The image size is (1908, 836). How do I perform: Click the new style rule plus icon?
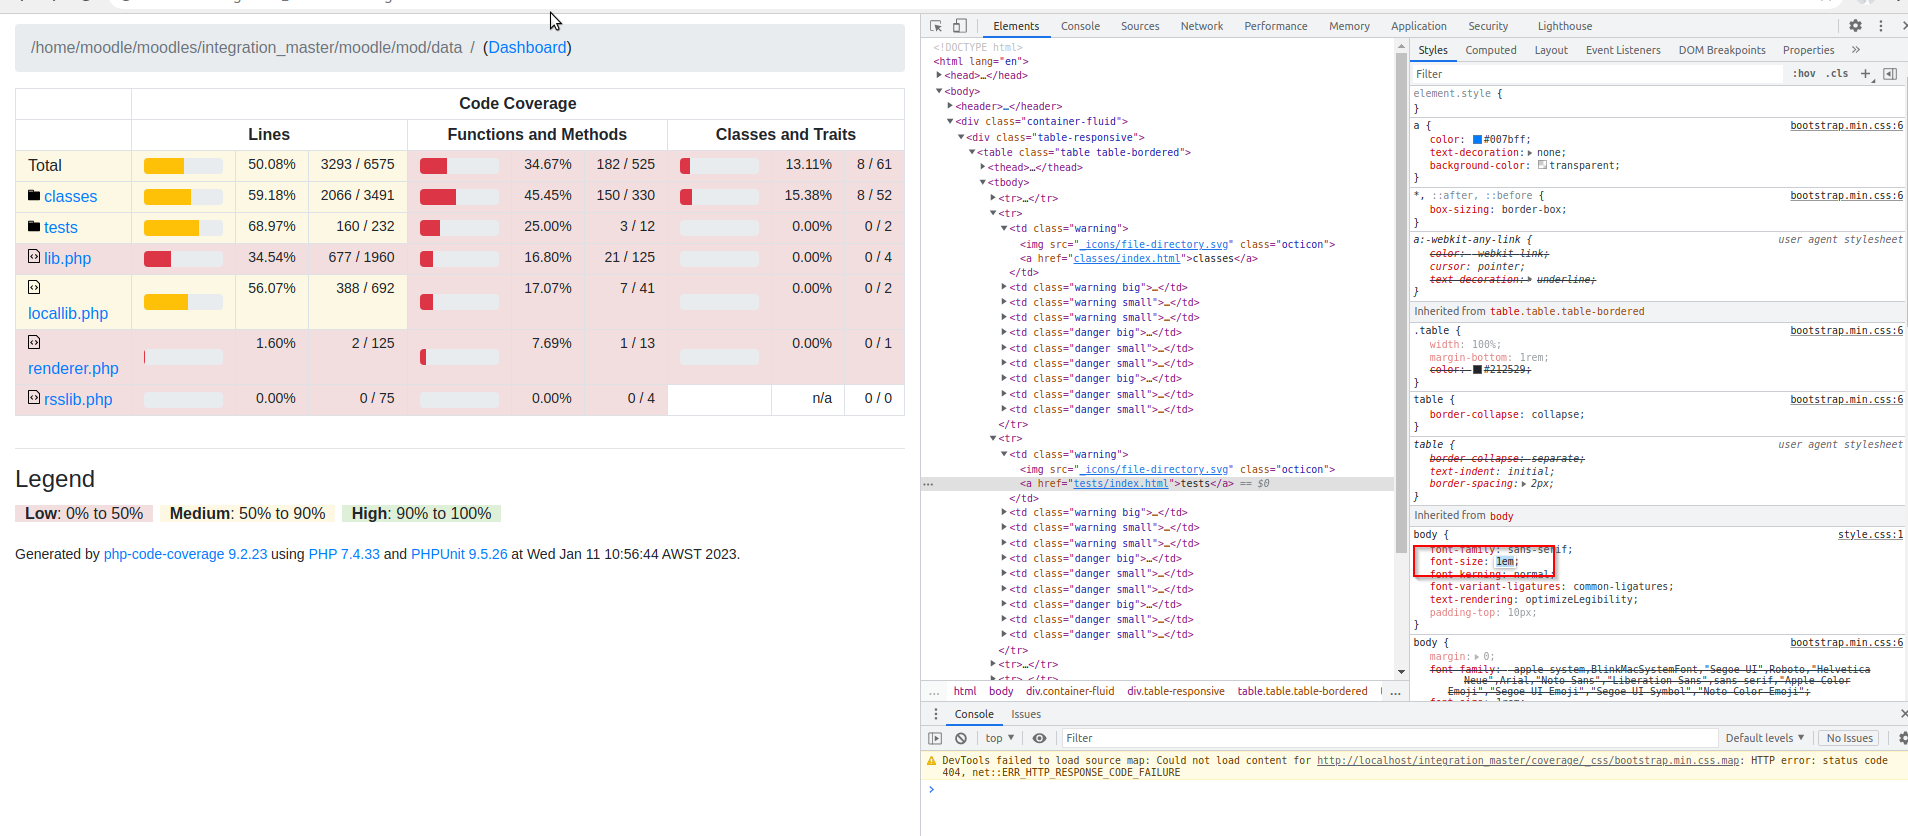point(1866,74)
